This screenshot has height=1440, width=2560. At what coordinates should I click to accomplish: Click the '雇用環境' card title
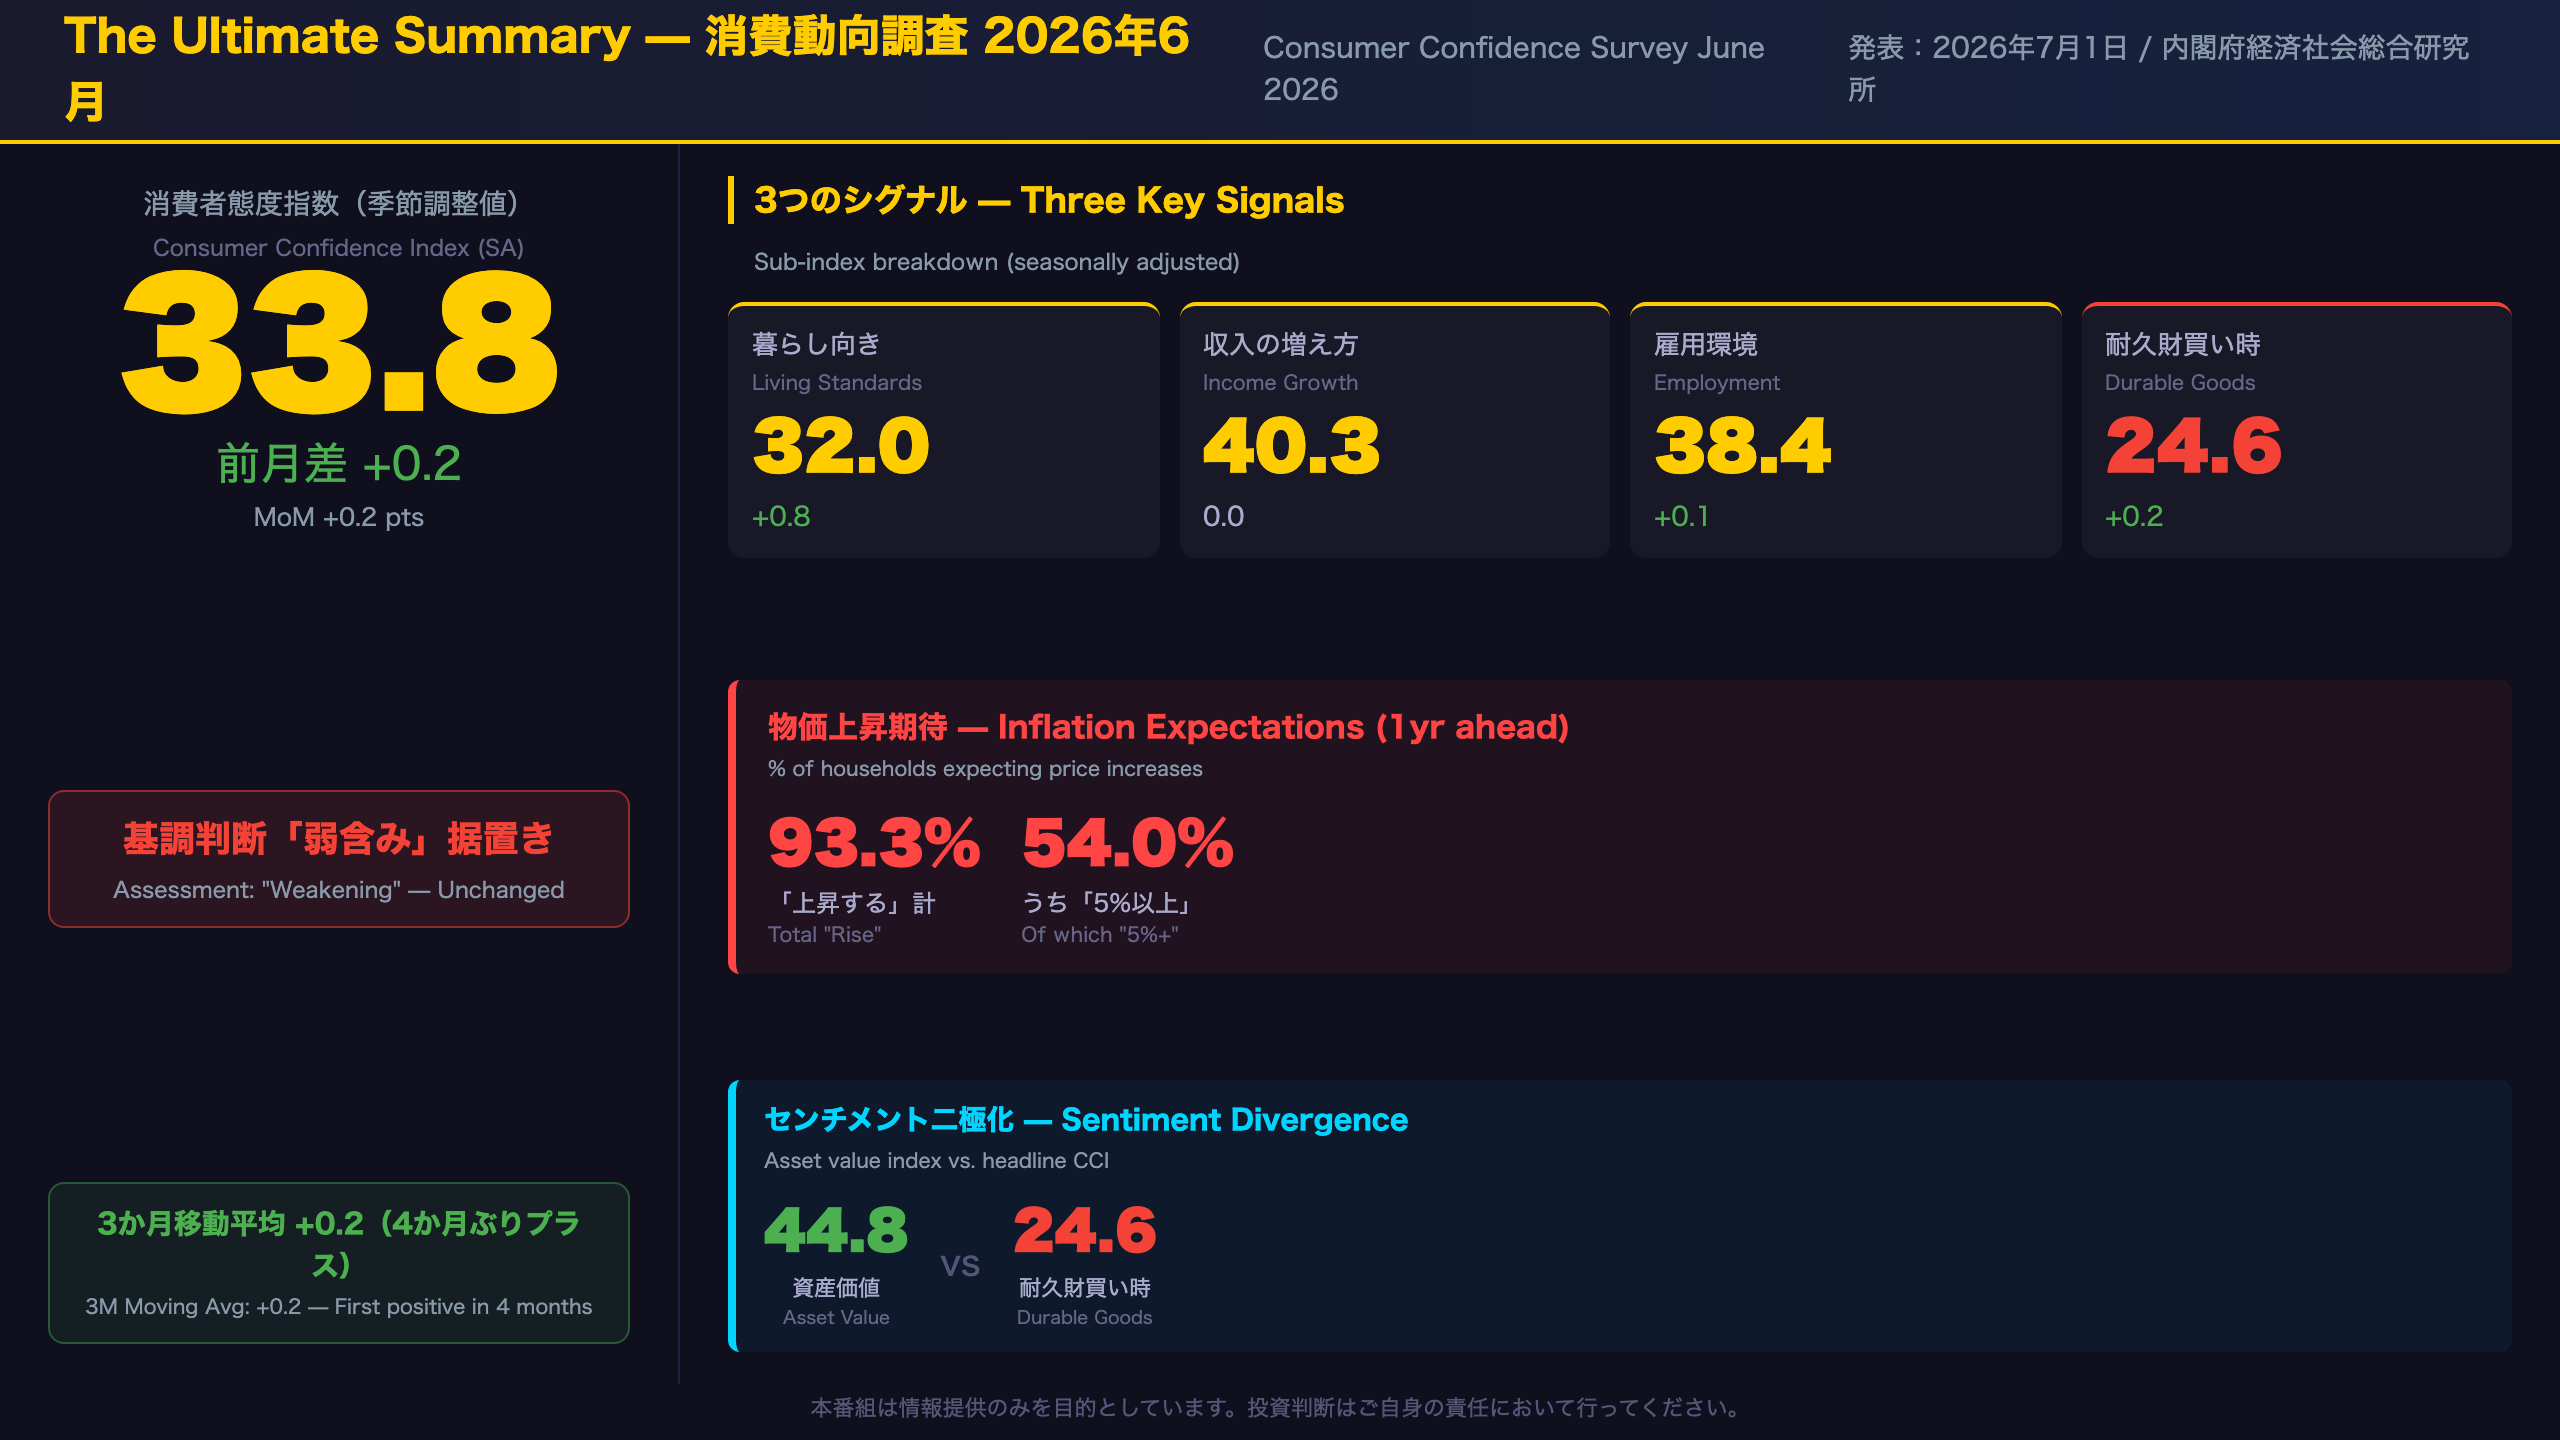point(1705,344)
